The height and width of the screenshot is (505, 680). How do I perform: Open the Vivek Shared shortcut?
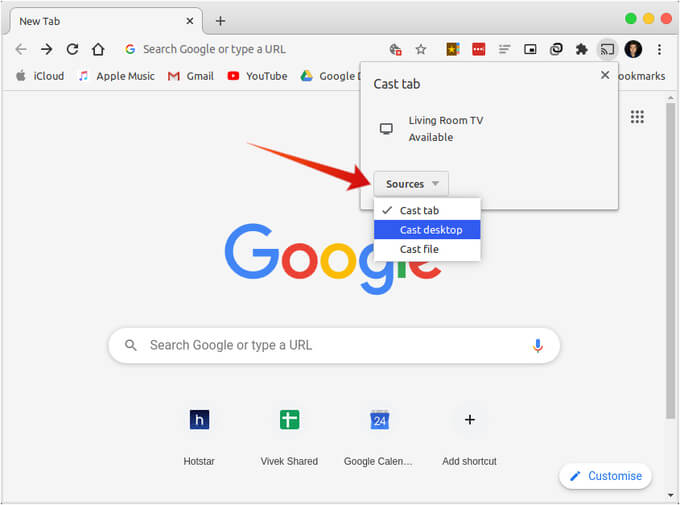pos(289,435)
